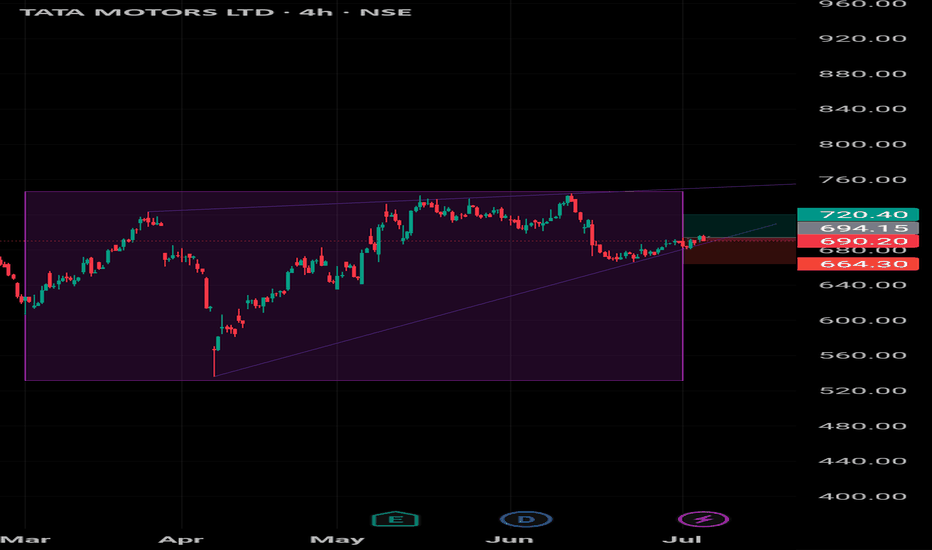Click the 800.00 price axis label
This screenshot has height=550, width=932.
coord(862,144)
